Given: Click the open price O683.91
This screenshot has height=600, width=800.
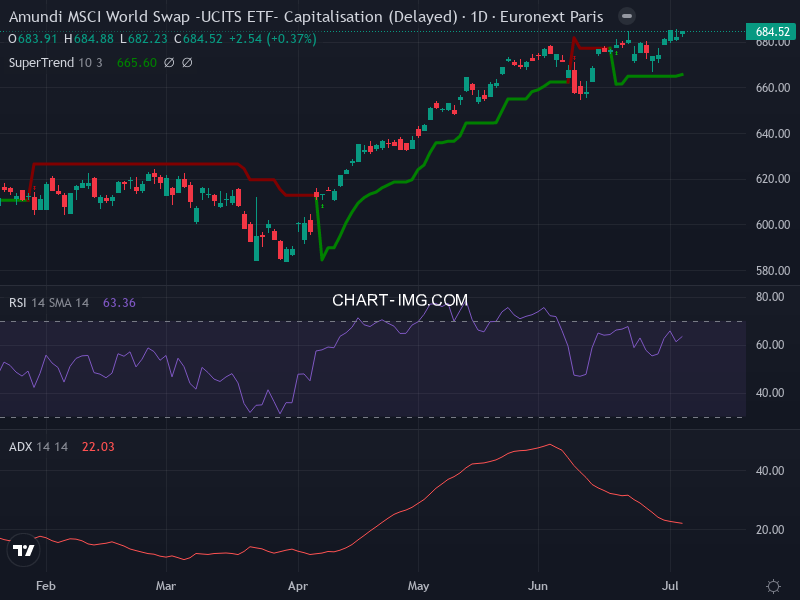Looking at the screenshot, I should 35,39.
